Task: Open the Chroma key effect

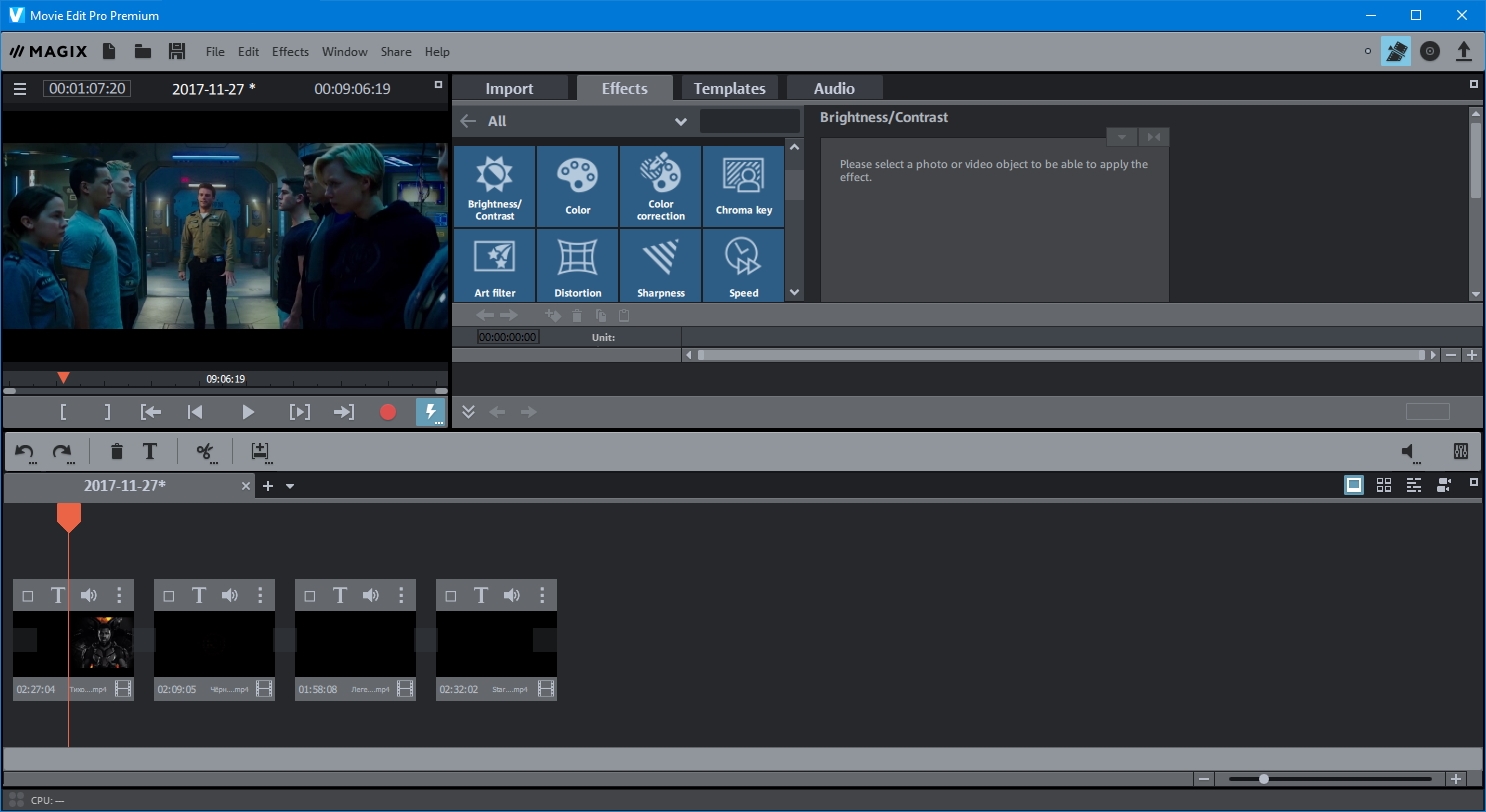Action: [x=743, y=186]
